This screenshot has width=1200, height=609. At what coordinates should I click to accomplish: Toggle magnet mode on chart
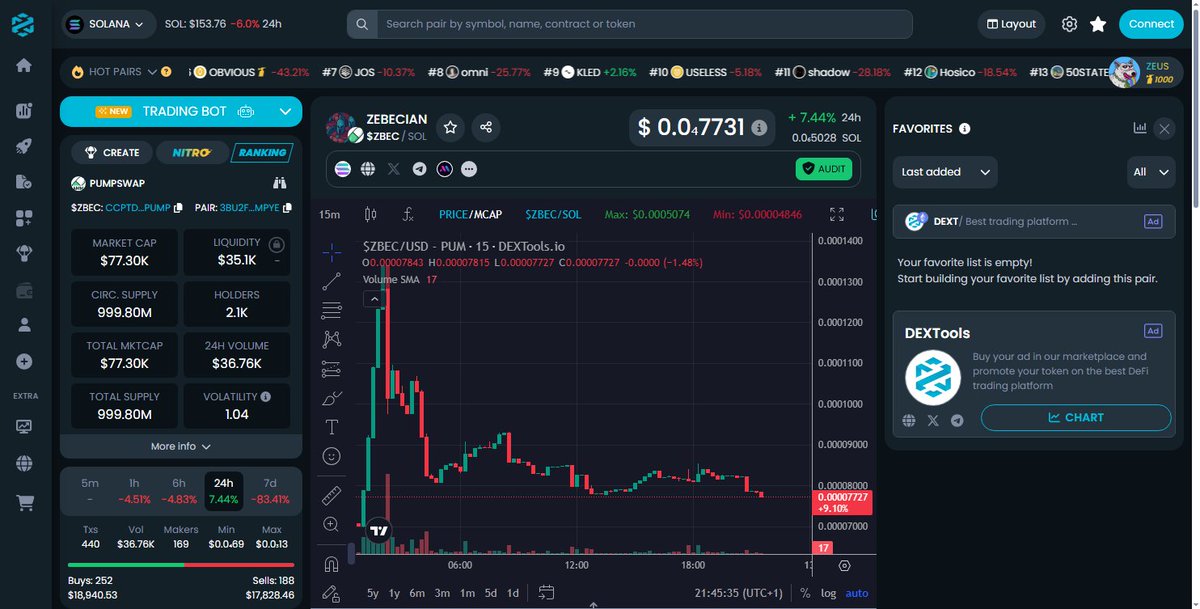point(331,565)
